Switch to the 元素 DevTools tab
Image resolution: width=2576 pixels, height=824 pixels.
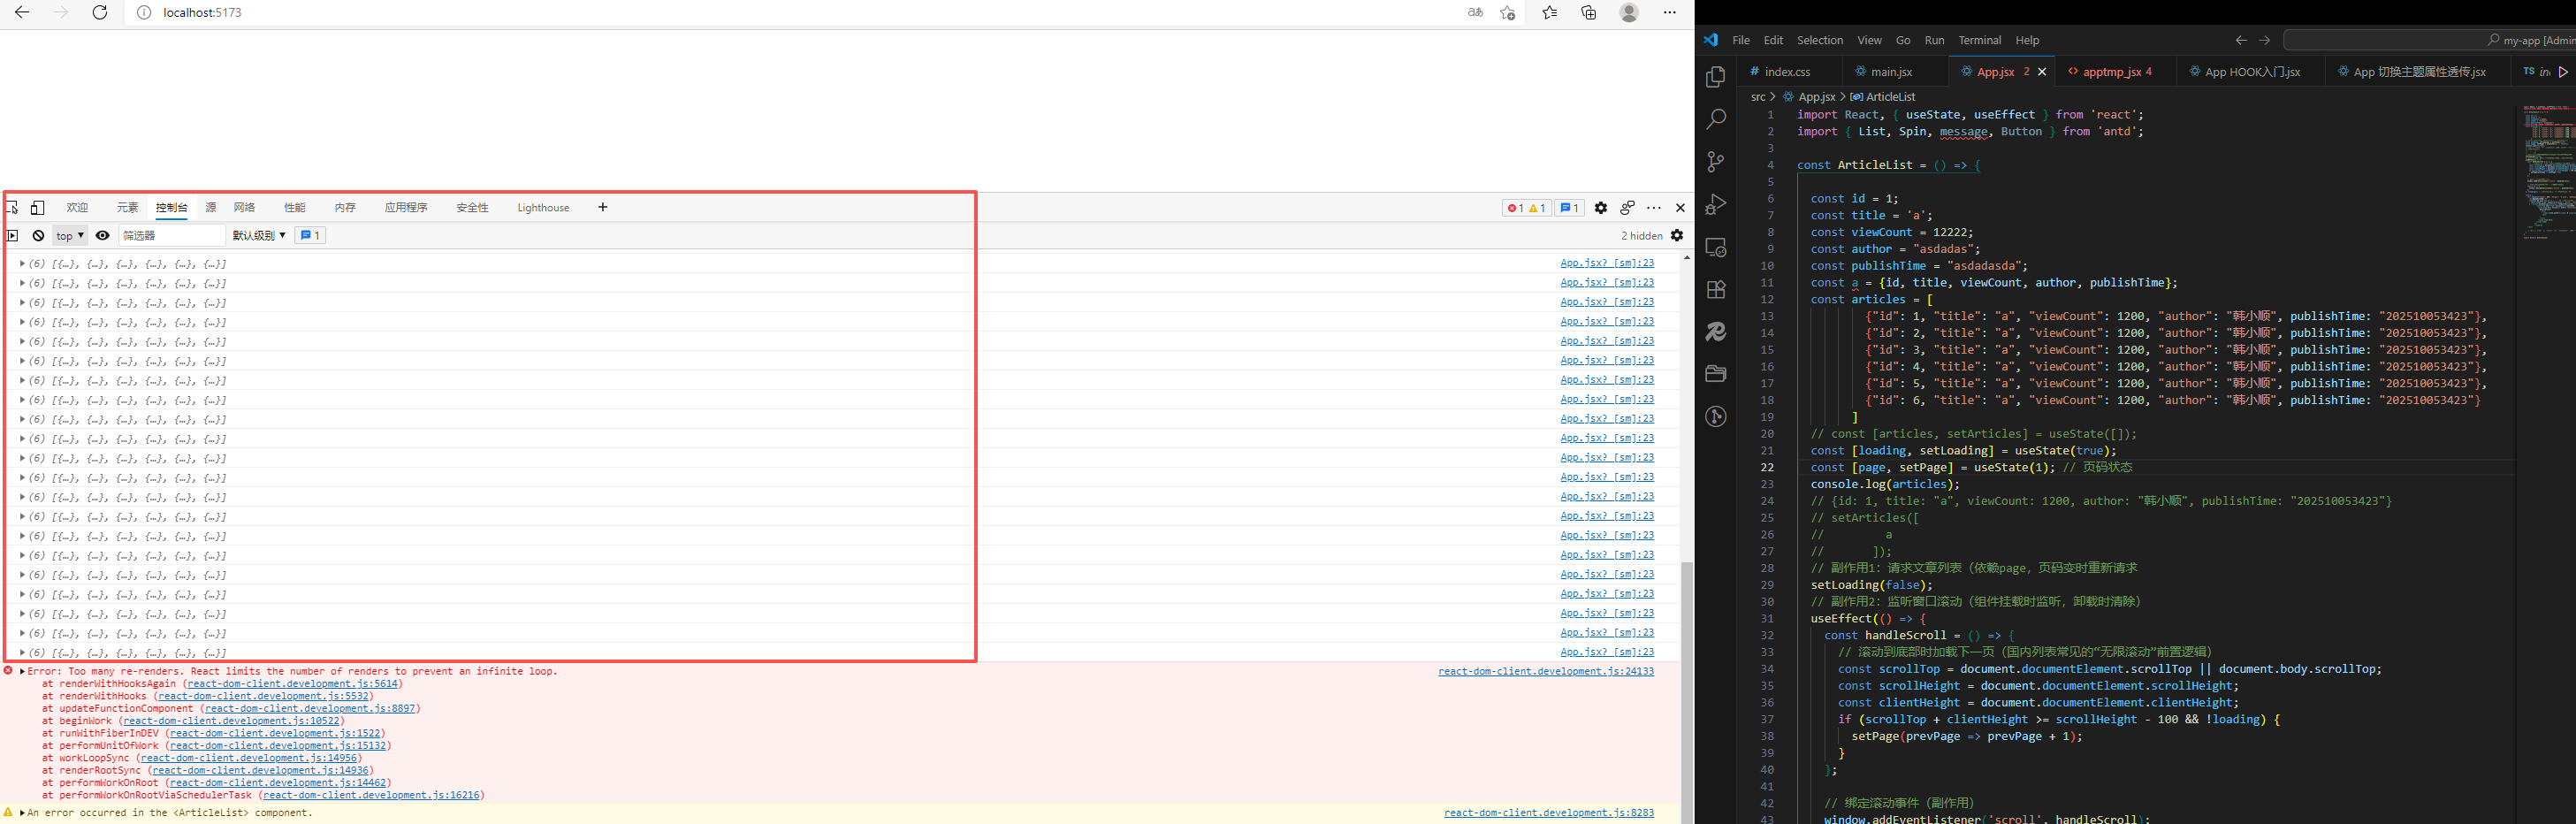(127, 208)
